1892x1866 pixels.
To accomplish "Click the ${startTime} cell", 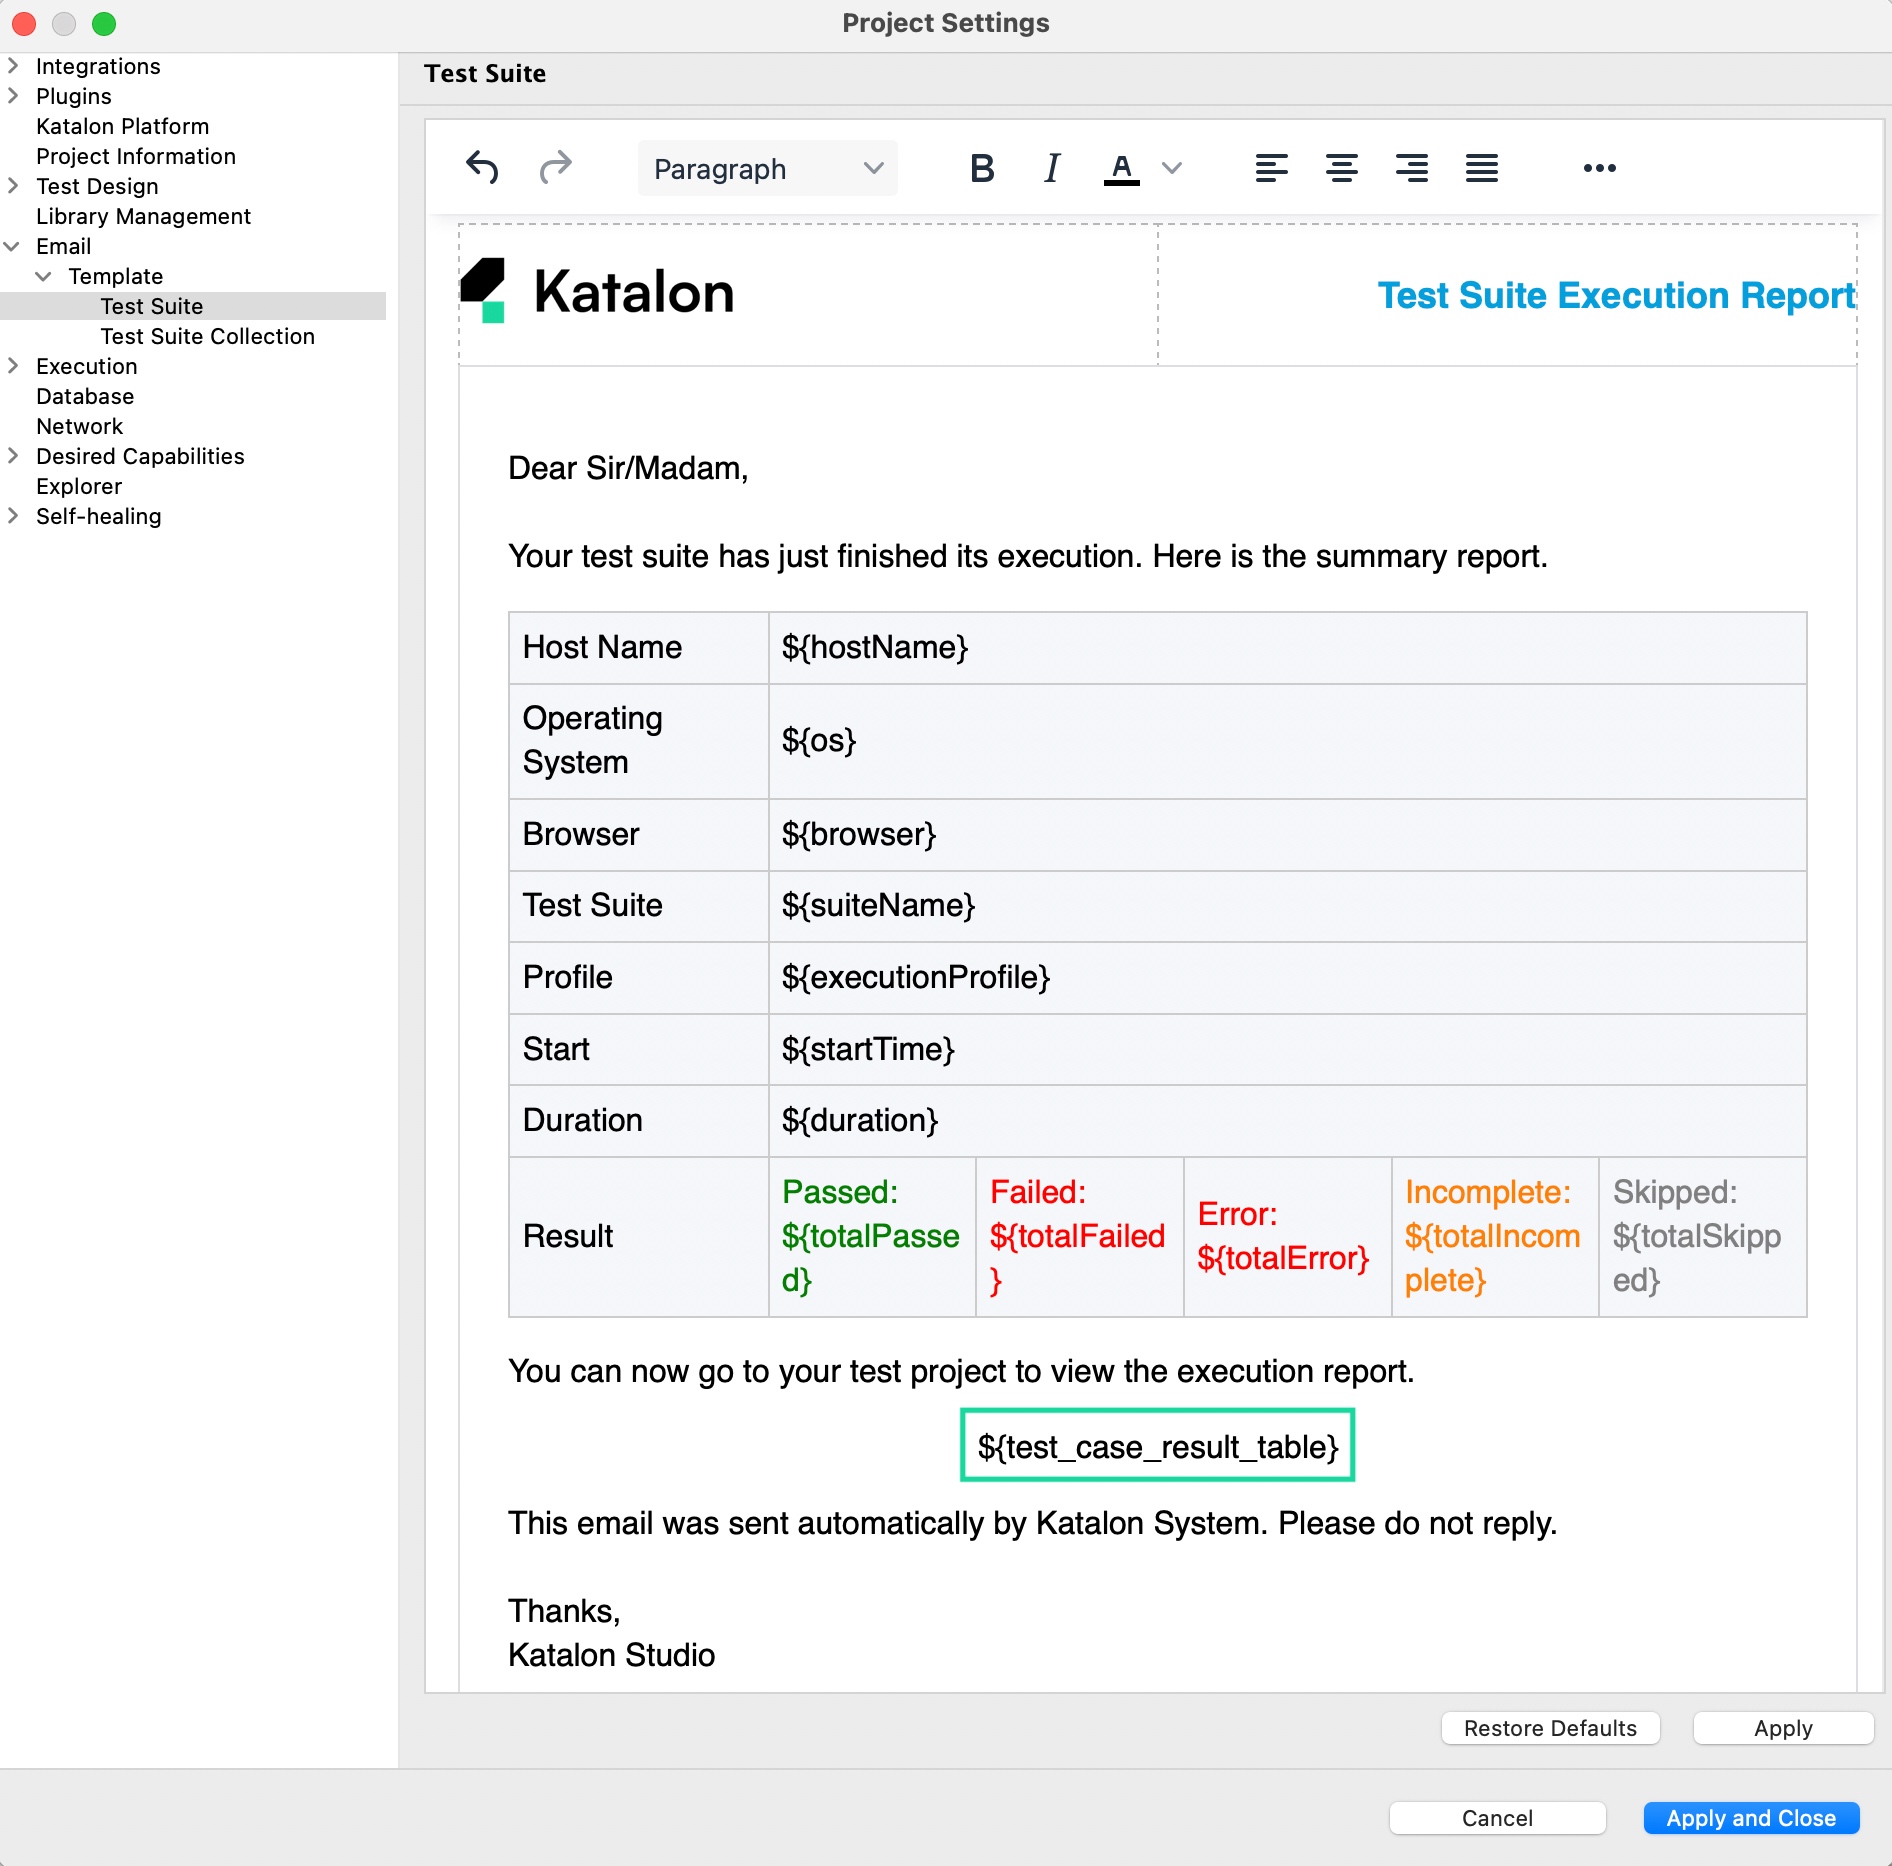I will click(1287, 1049).
